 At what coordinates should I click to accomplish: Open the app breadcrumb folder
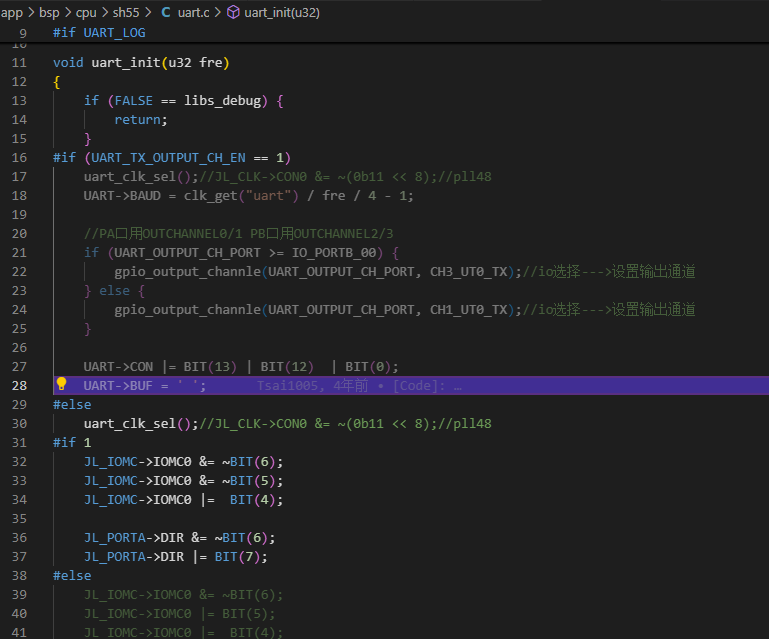coord(11,12)
